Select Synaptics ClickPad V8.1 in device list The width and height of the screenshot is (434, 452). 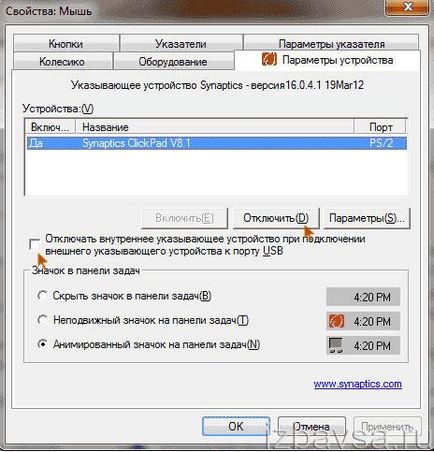(217, 143)
